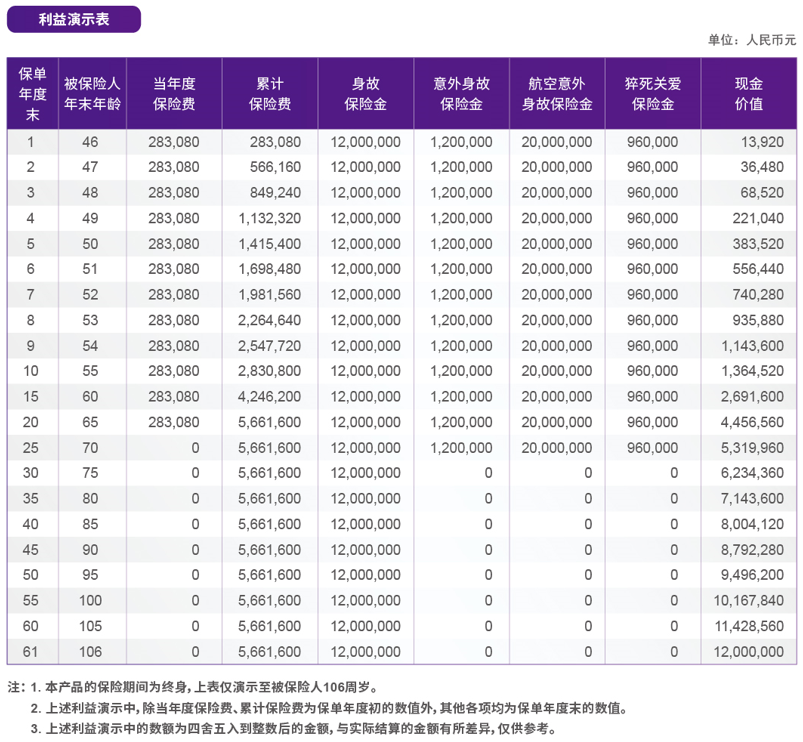Click cumulative premium 5,661,600 in year 20 row
The width and height of the screenshot is (803, 742).
pos(270,422)
